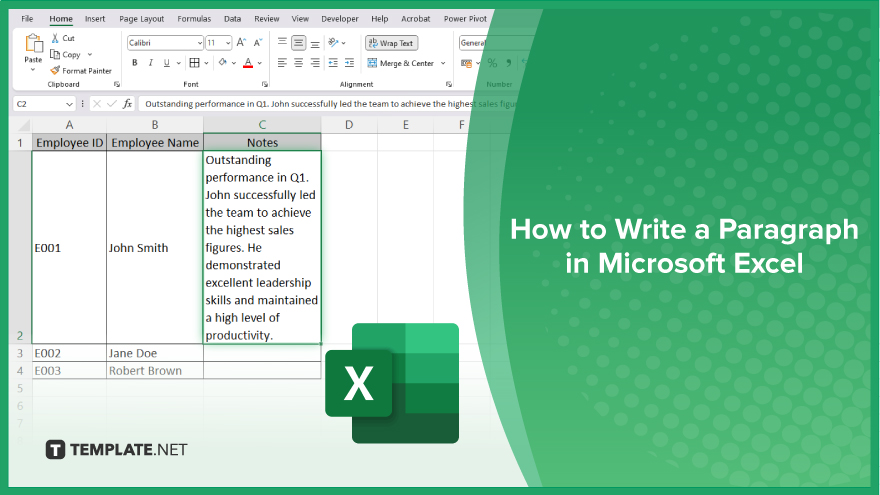Expand Copy options arrow
880x495 pixels.
pyautogui.click(x=90, y=54)
